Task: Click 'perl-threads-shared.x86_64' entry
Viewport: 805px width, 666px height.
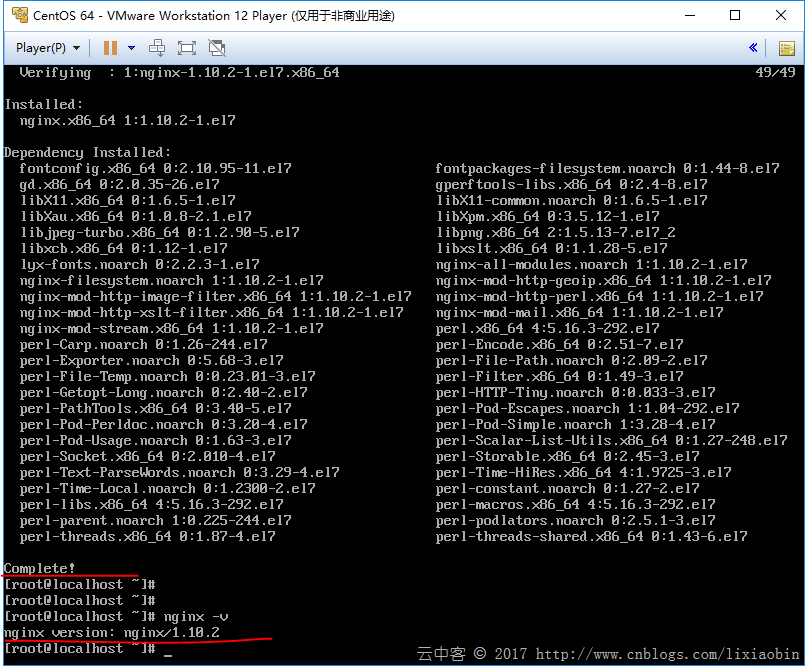Action: click(591, 536)
